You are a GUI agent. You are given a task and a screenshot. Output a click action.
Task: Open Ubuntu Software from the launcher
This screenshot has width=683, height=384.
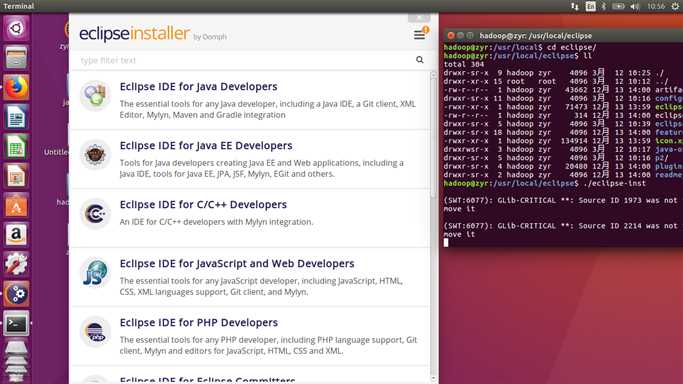coord(16,205)
